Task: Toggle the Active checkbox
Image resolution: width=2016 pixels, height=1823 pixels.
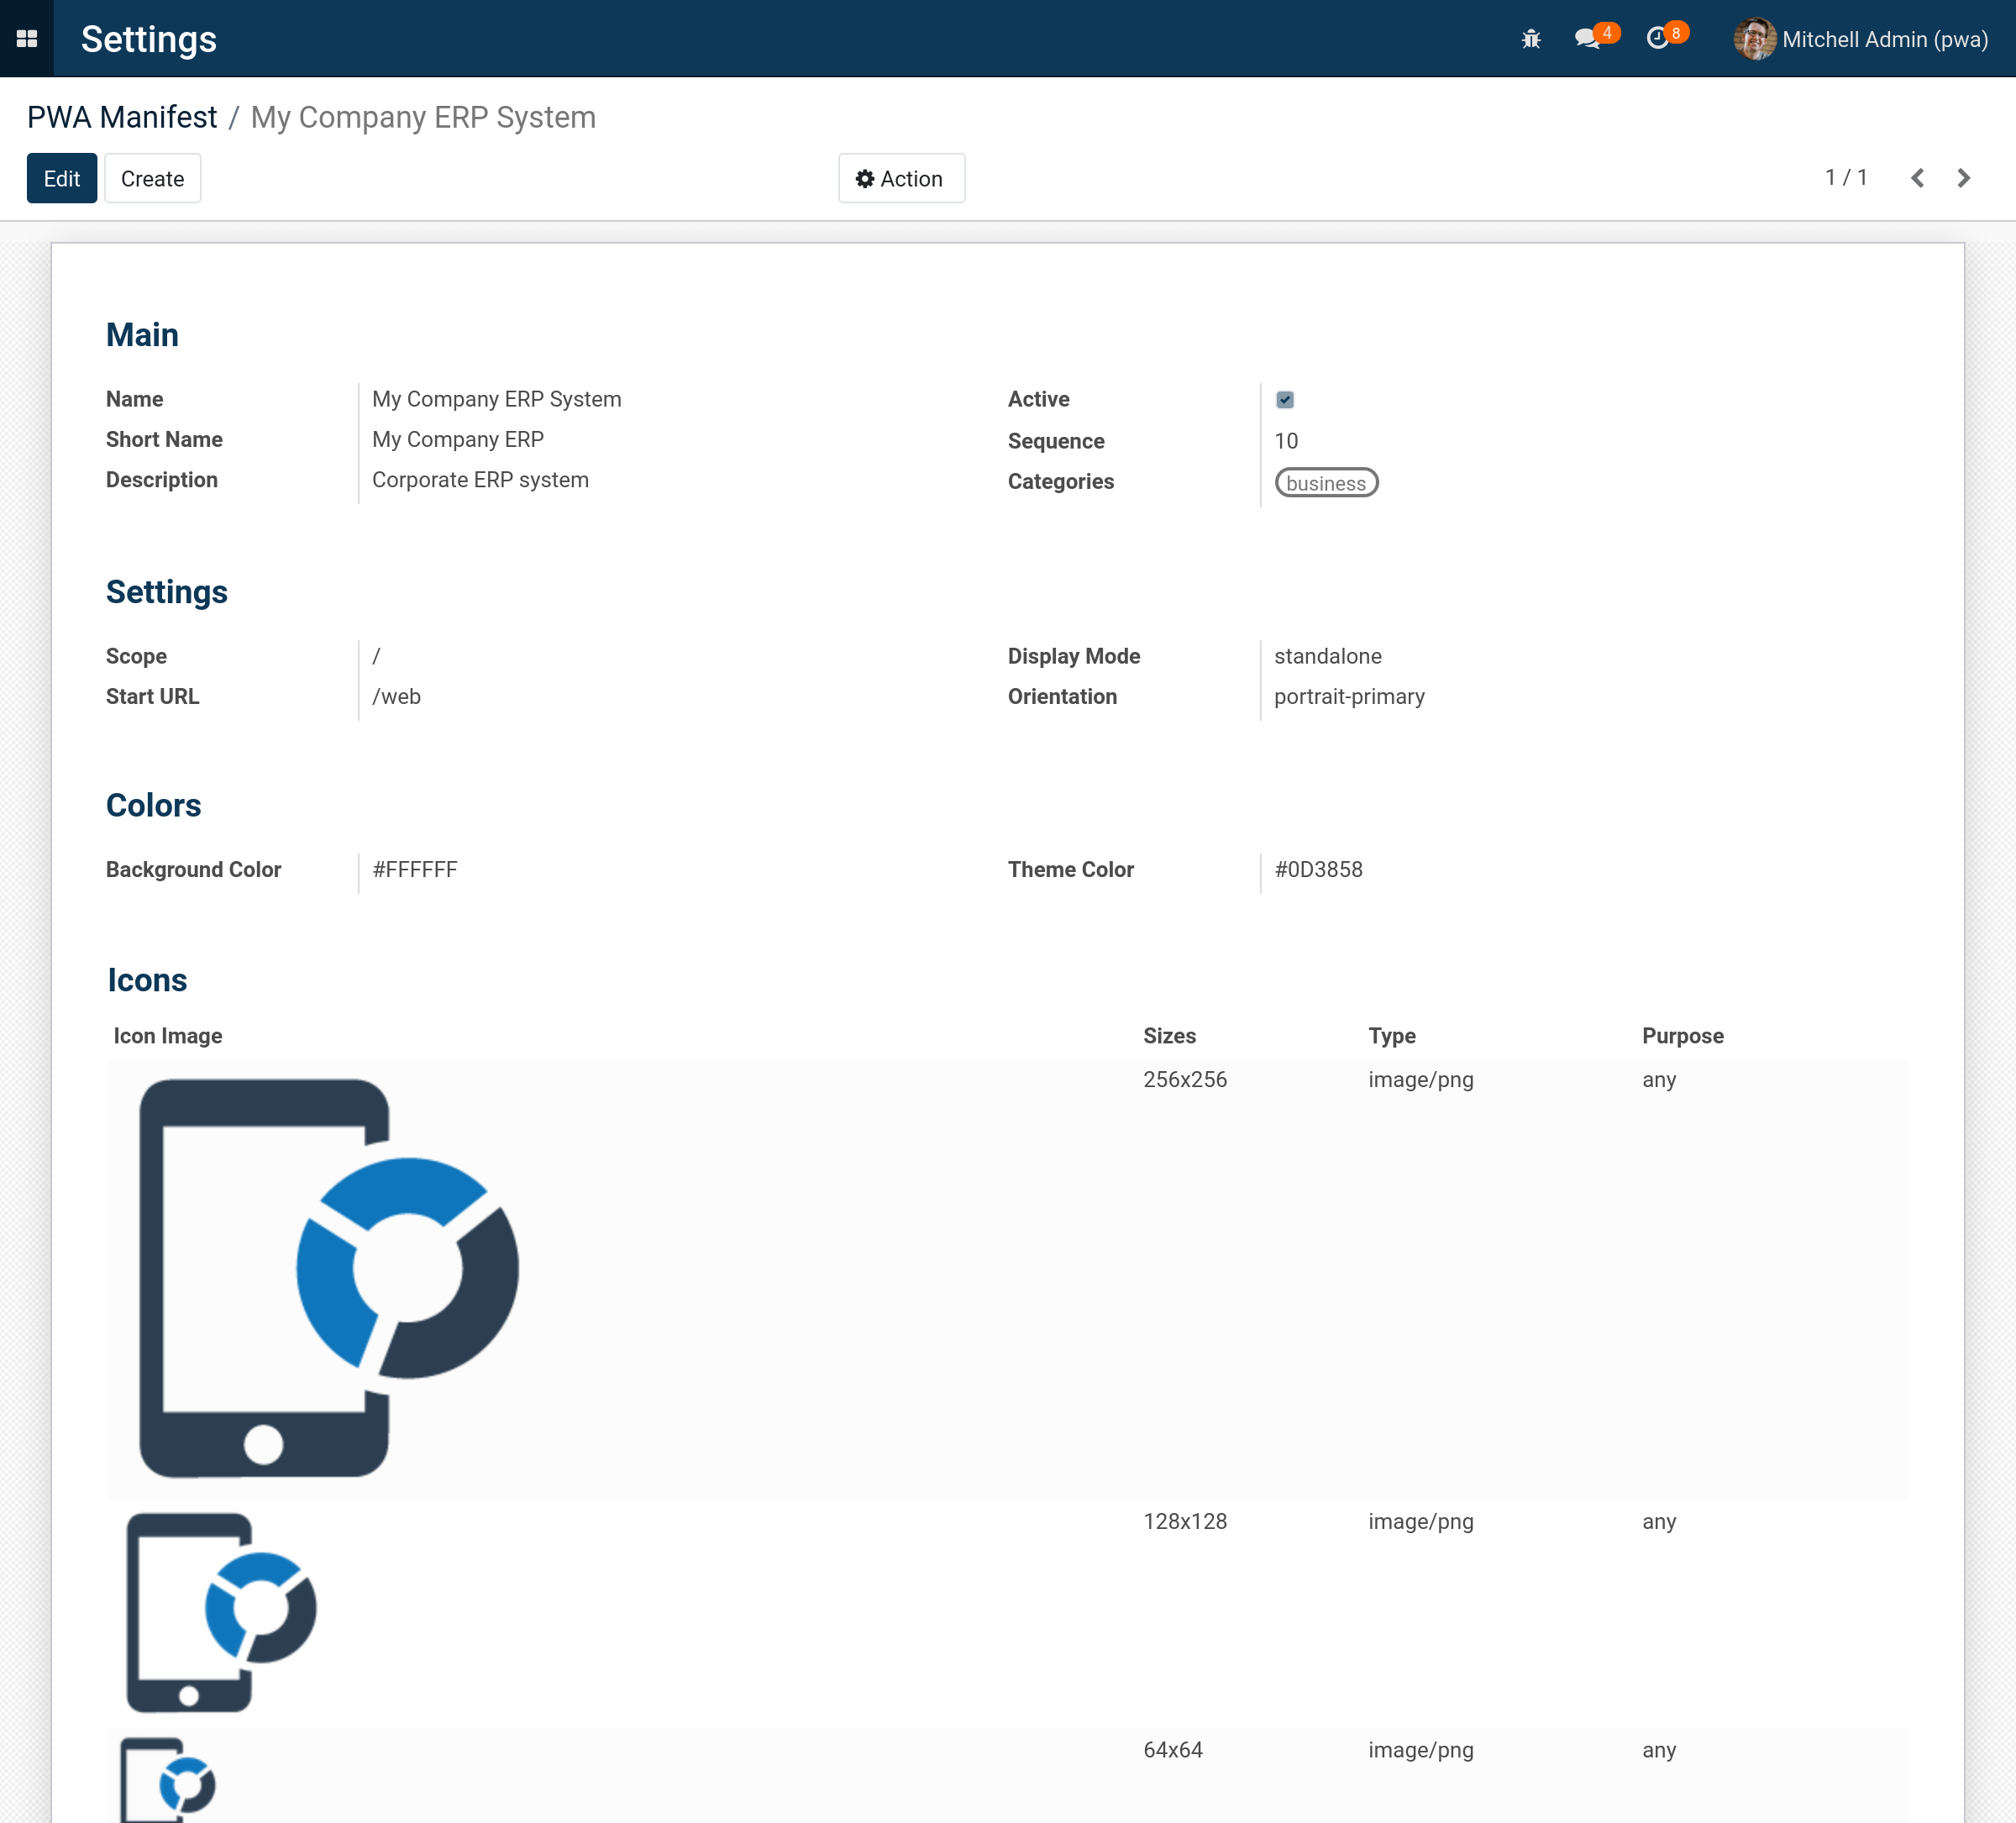Action: point(1285,400)
